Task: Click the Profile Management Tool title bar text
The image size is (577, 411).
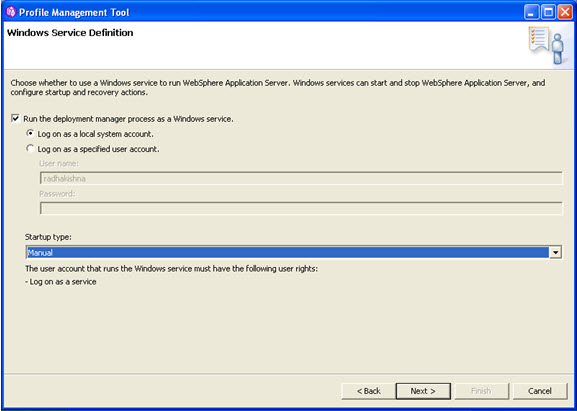Action: (x=74, y=13)
